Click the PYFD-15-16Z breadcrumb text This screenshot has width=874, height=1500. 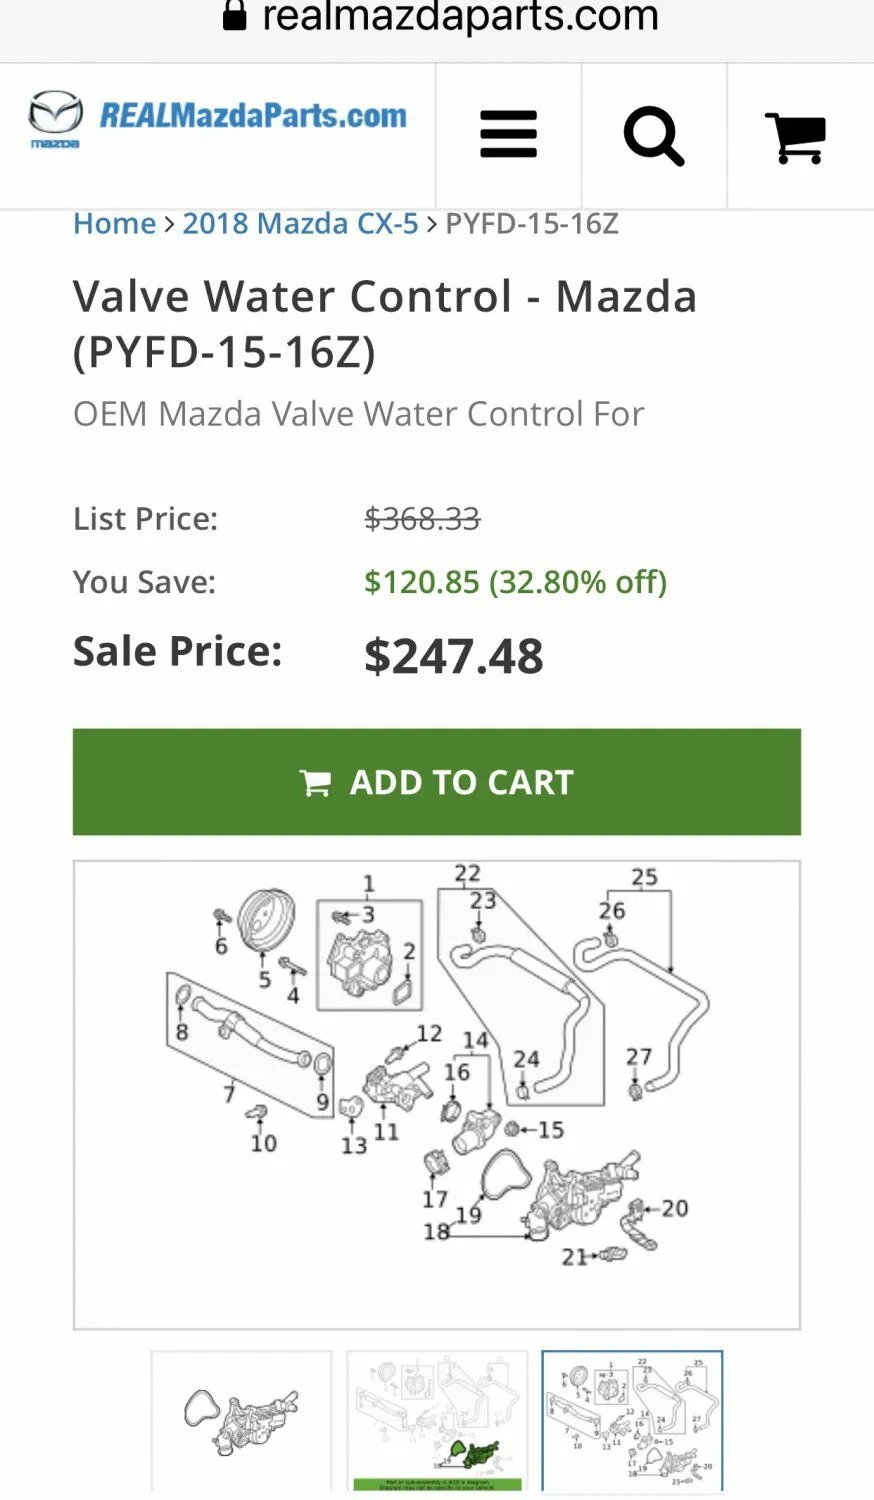531,223
